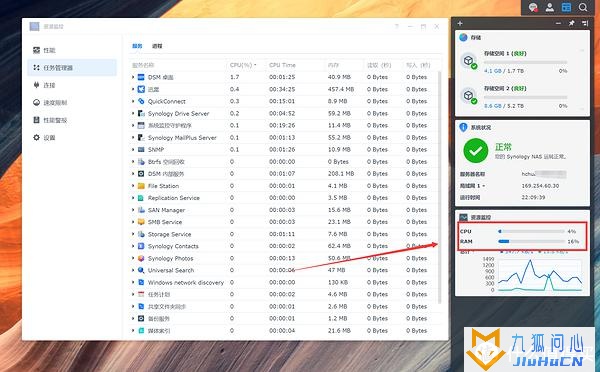The width and height of the screenshot is (600, 372).
Task: Click the 资源监控 widget header icon
Action: pyautogui.click(x=463, y=217)
